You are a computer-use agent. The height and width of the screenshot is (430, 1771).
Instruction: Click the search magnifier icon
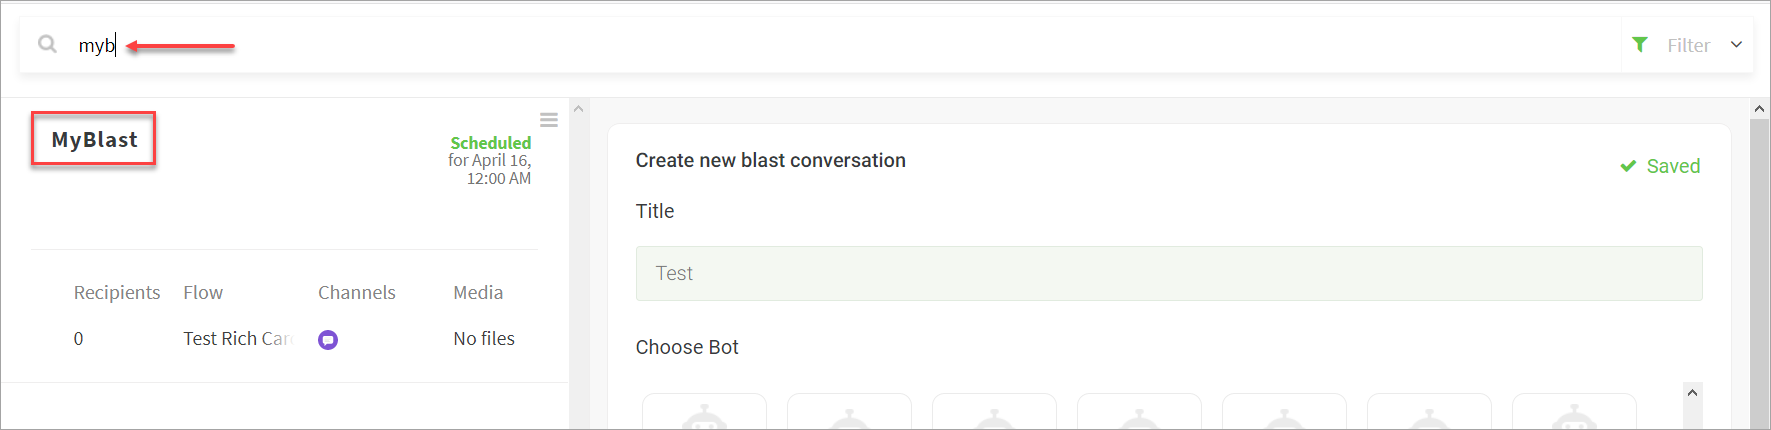pos(47,44)
